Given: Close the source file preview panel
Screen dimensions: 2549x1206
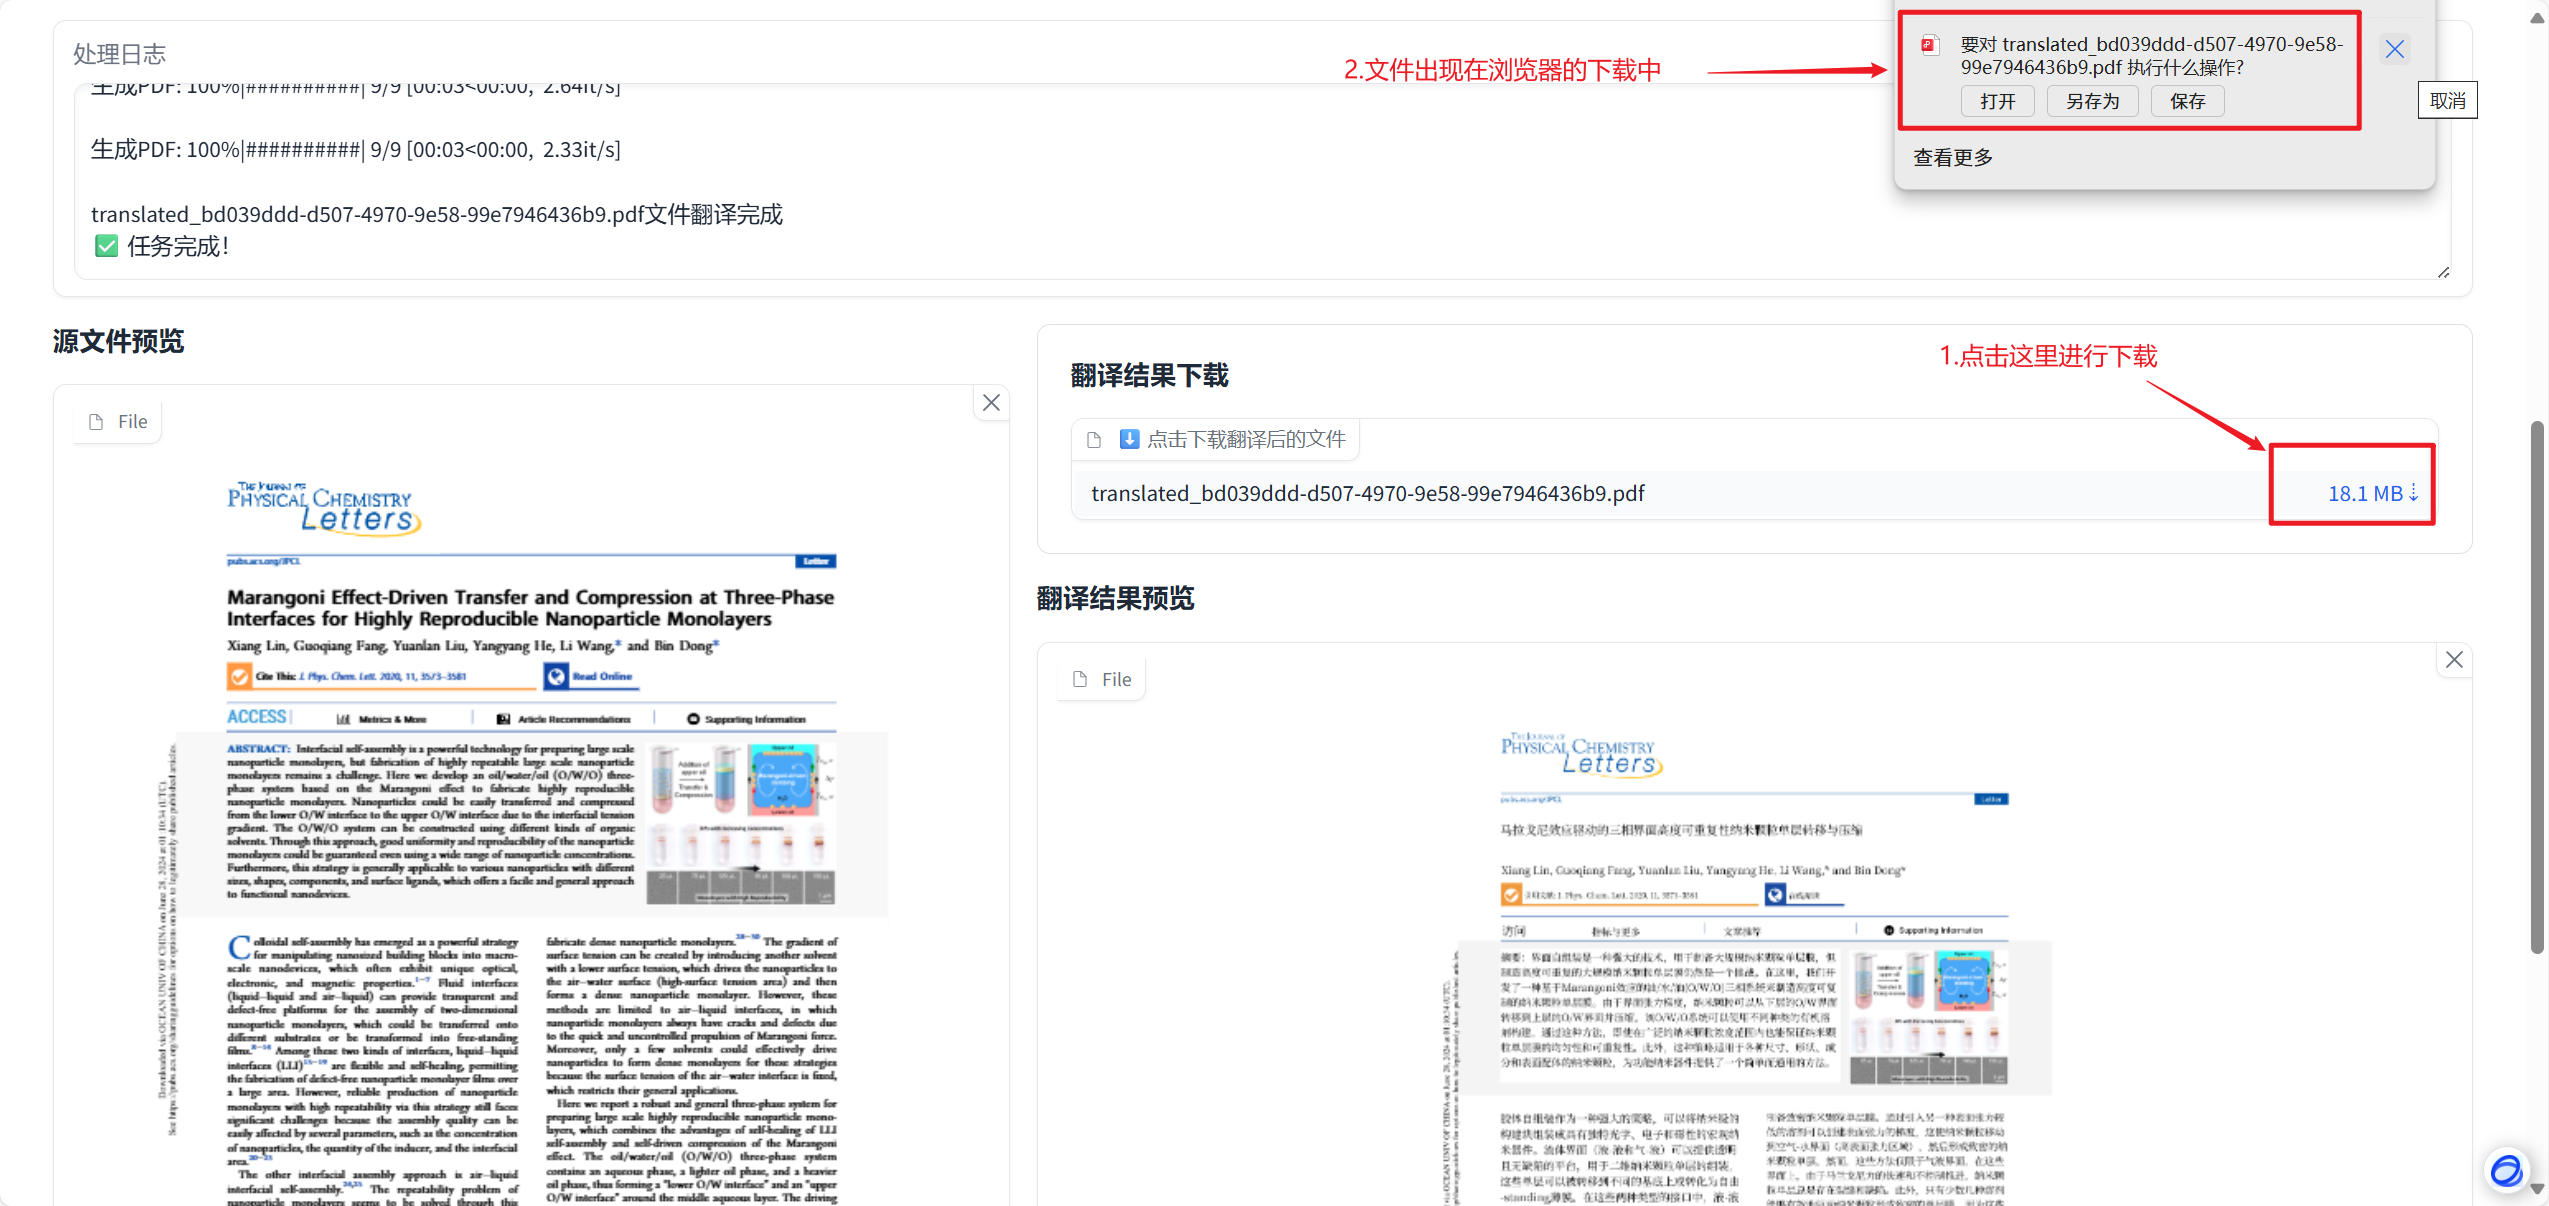Looking at the screenshot, I should pyautogui.click(x=991, y=402).
